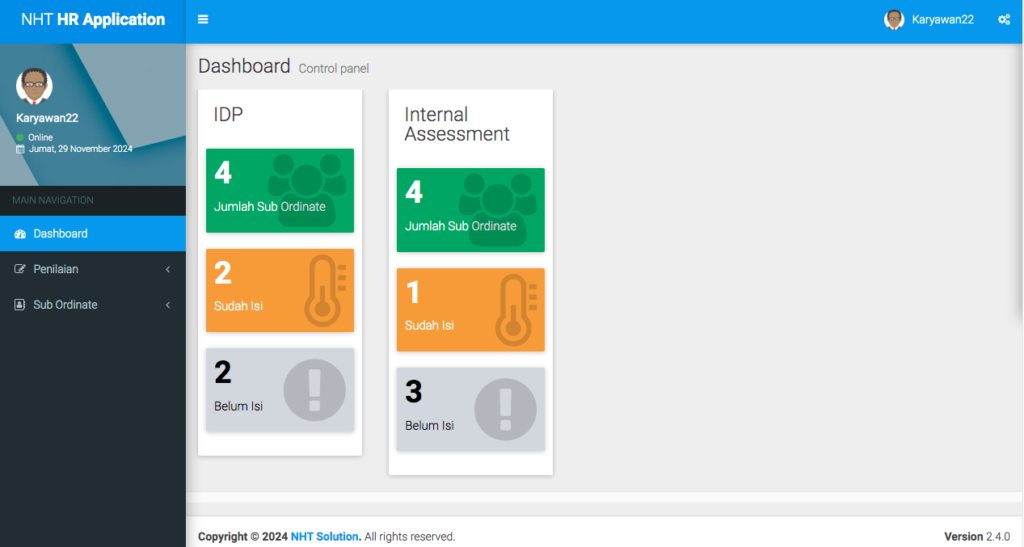Click the Sub Ordinate contact icon
The image size is (1024, 547).
click(20, 305)
